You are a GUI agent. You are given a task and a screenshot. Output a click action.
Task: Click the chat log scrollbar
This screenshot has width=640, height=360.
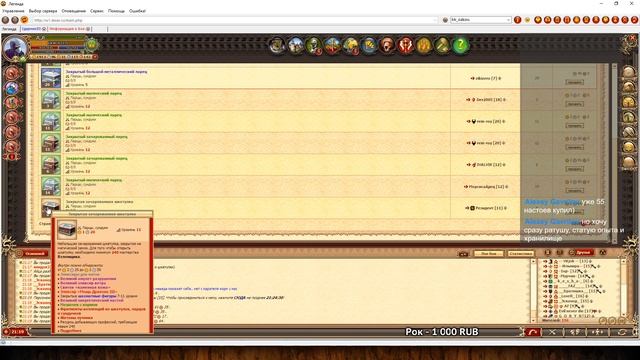532,291
